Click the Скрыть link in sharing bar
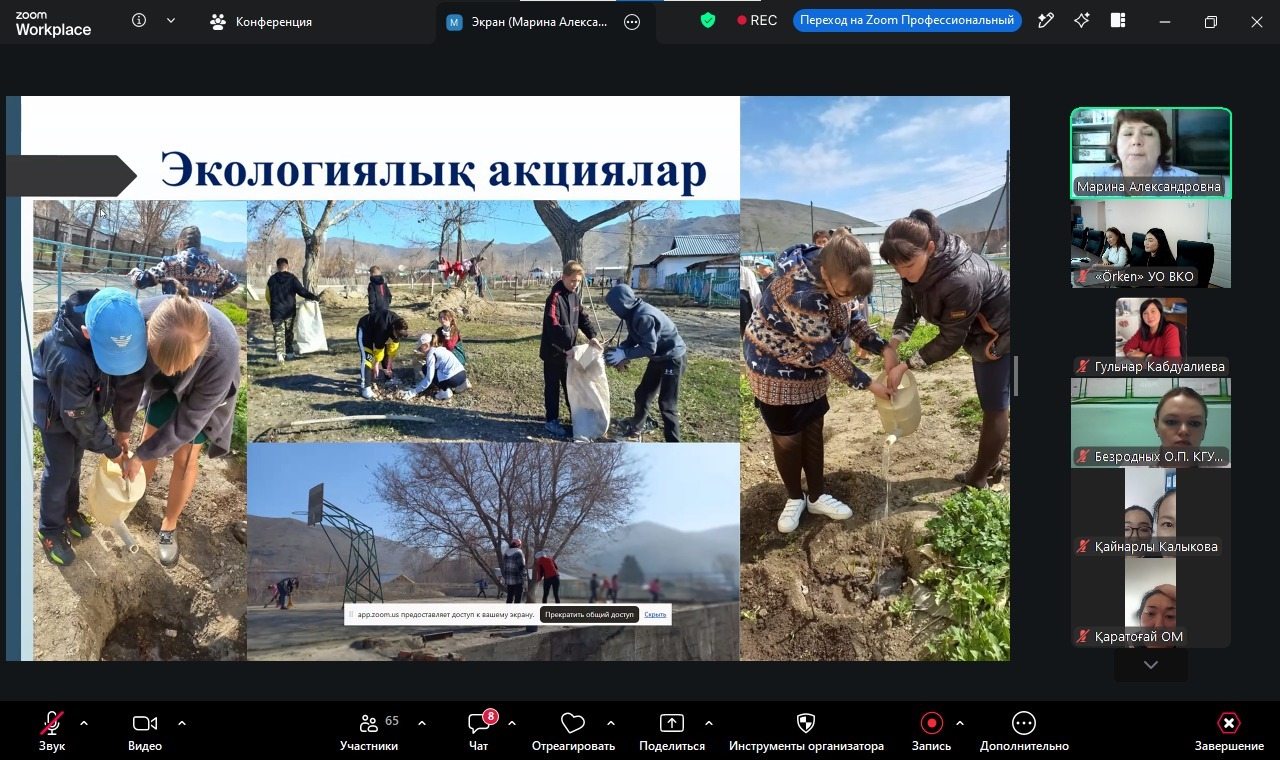Screen dimensions: 1280x760 tap(655, 614)
